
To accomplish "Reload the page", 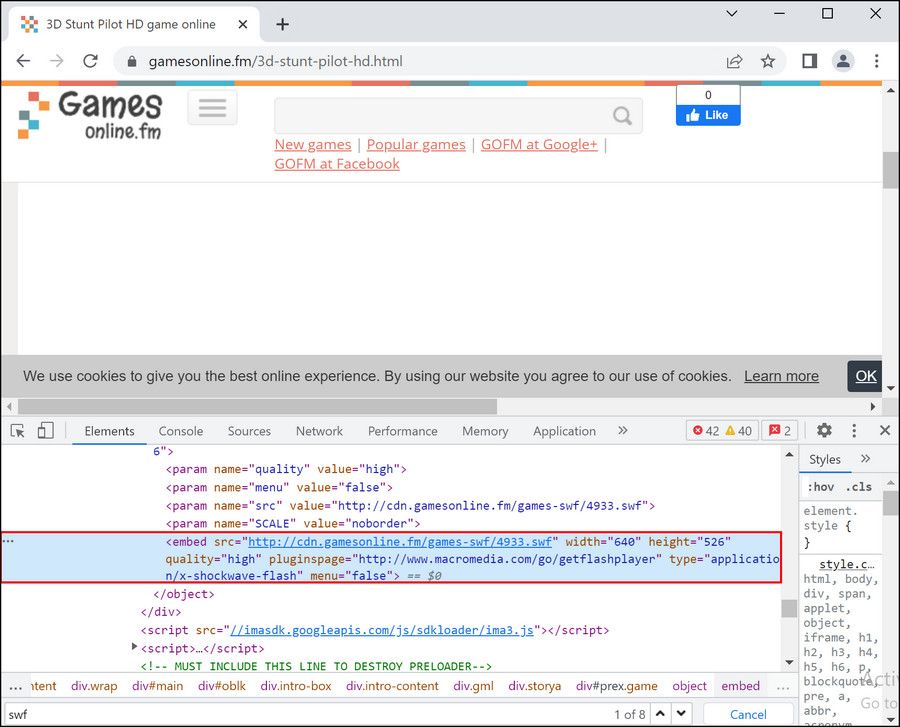I will click(x=90, y=61).
